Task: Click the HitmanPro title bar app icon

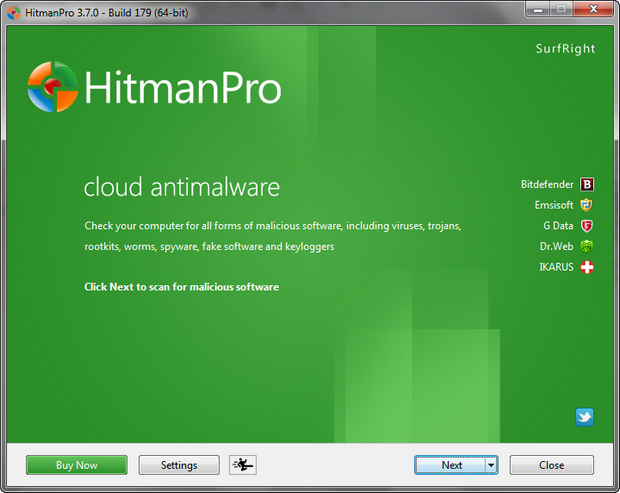Action: [x=14, y=13]
